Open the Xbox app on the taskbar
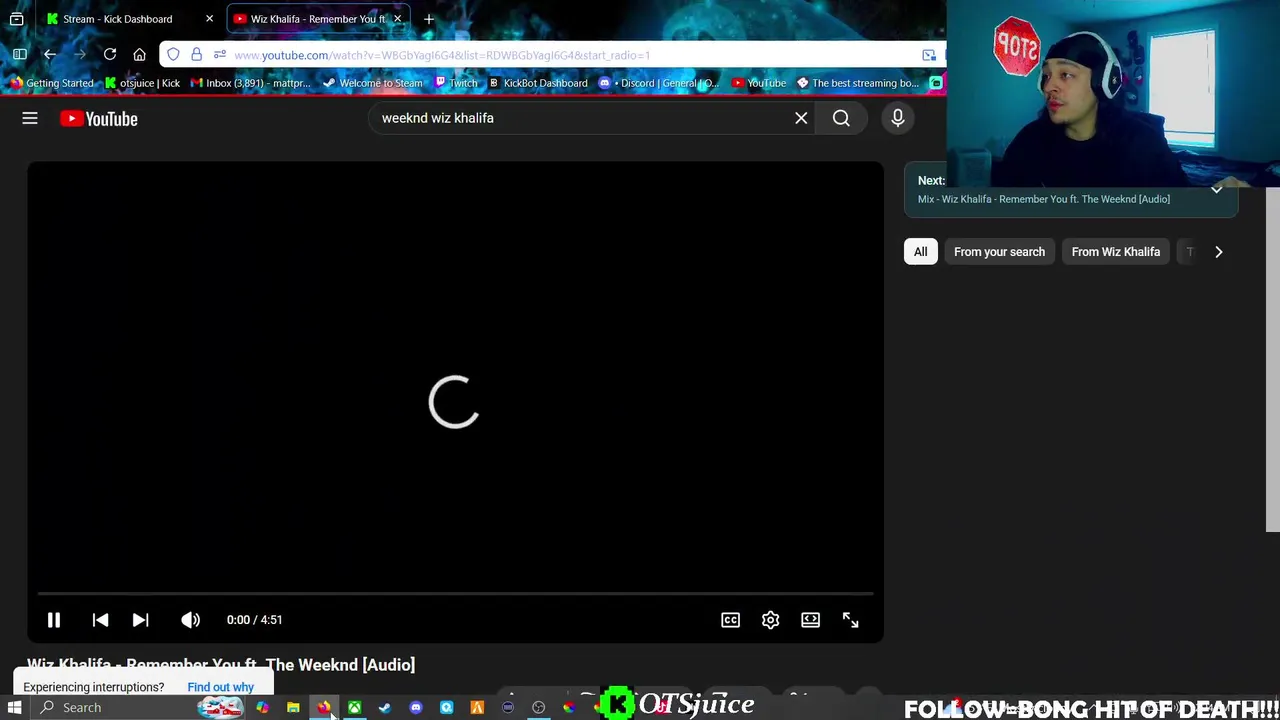 [x=354, y=708]
